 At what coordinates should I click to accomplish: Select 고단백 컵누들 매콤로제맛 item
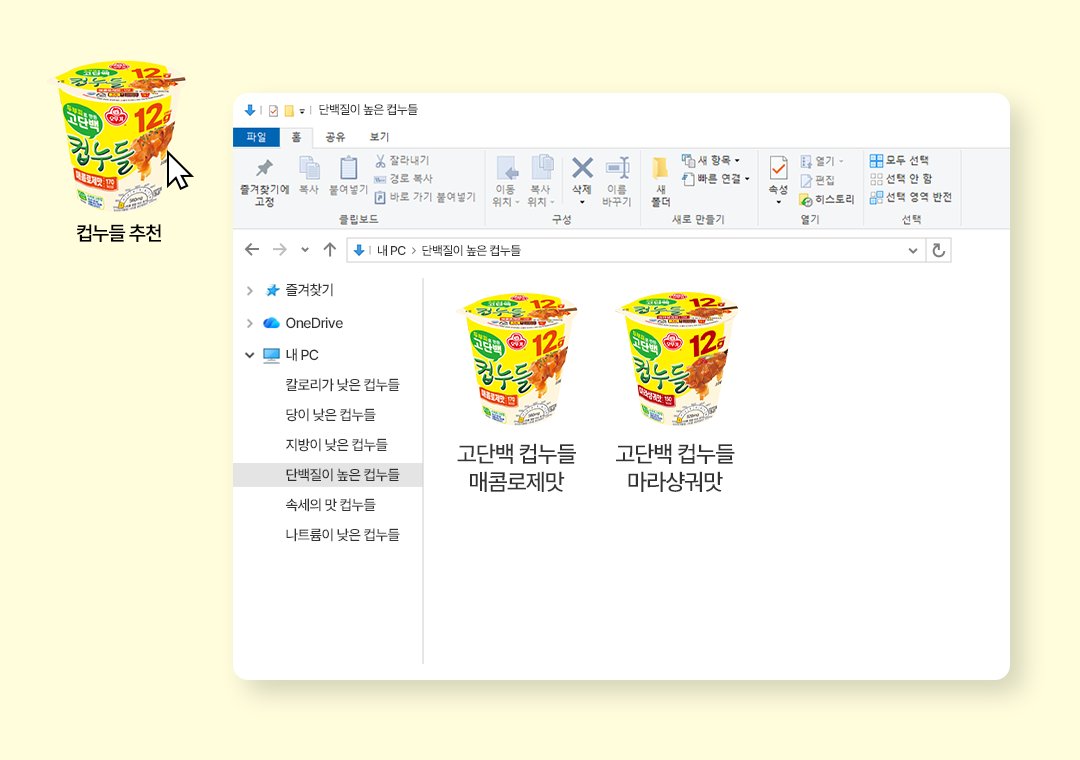click(x=517, y=391)
